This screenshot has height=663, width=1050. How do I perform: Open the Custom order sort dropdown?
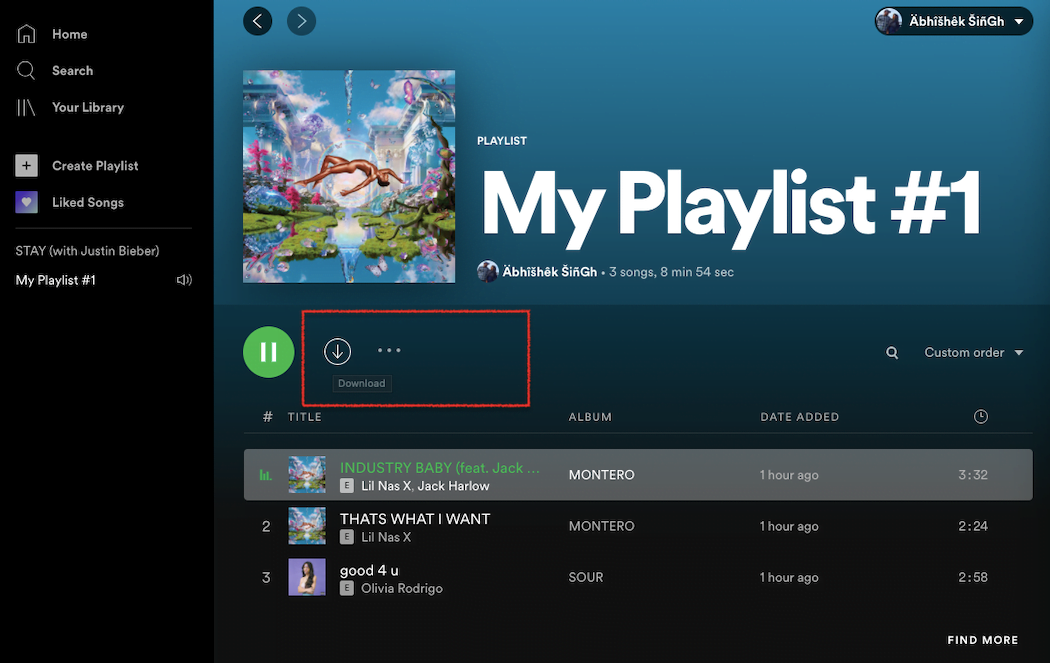click(974, 352)
